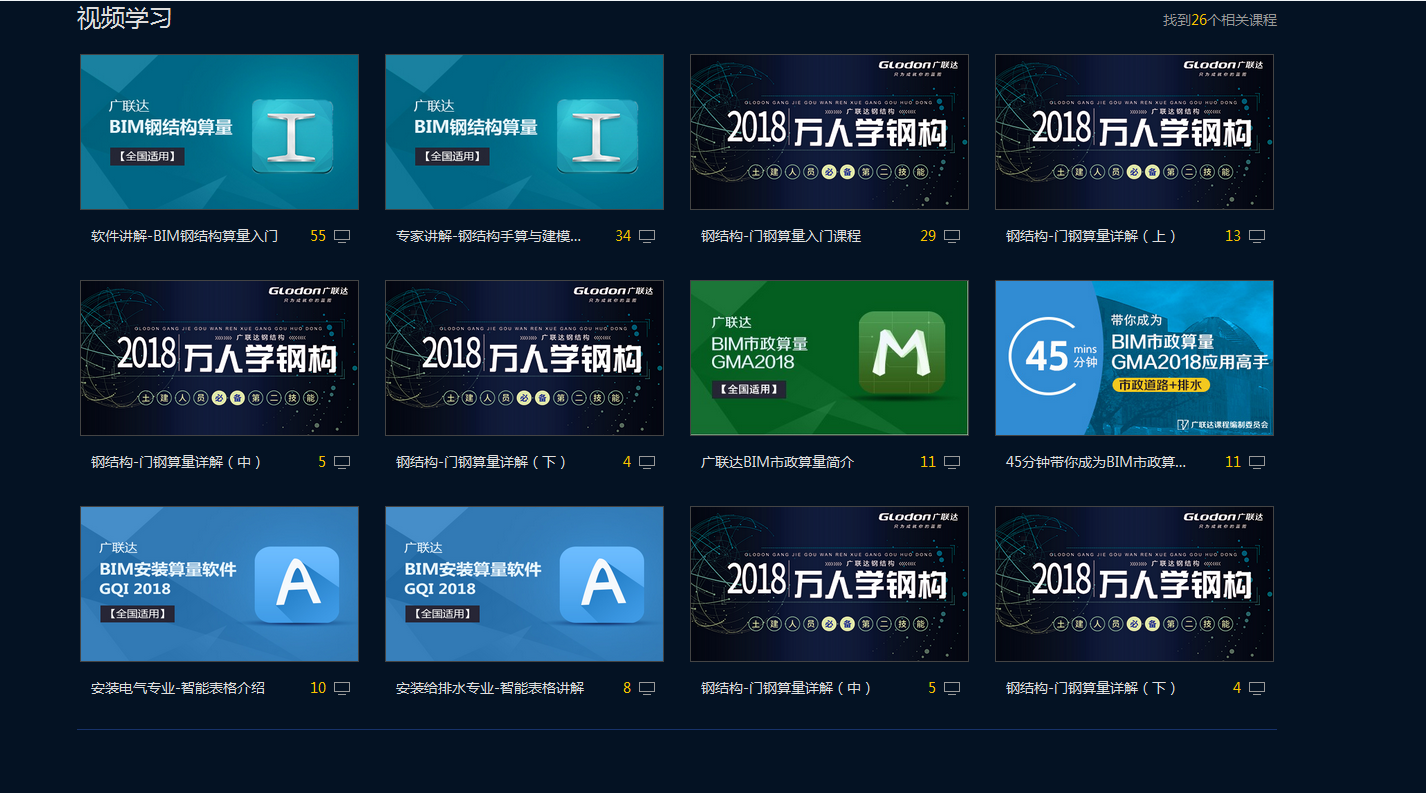This screenshot has height=793, width=1426.
Task: Click the monitor icon beside 45分钟带你成为BIM市政算
Action: point(1257,462)
